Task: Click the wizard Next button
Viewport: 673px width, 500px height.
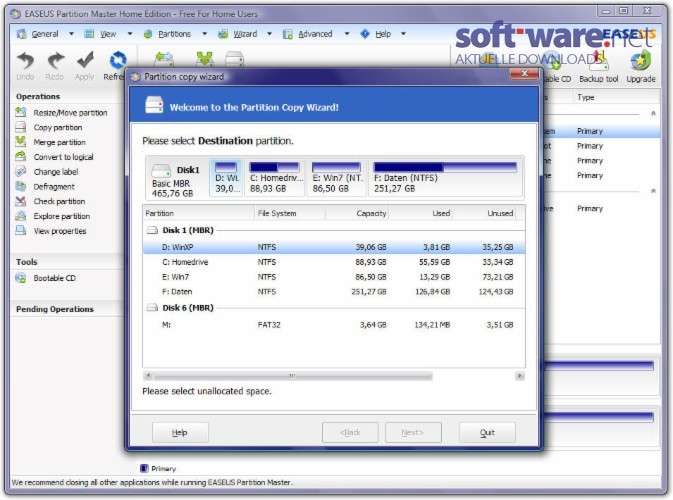Action: [413, 433]
